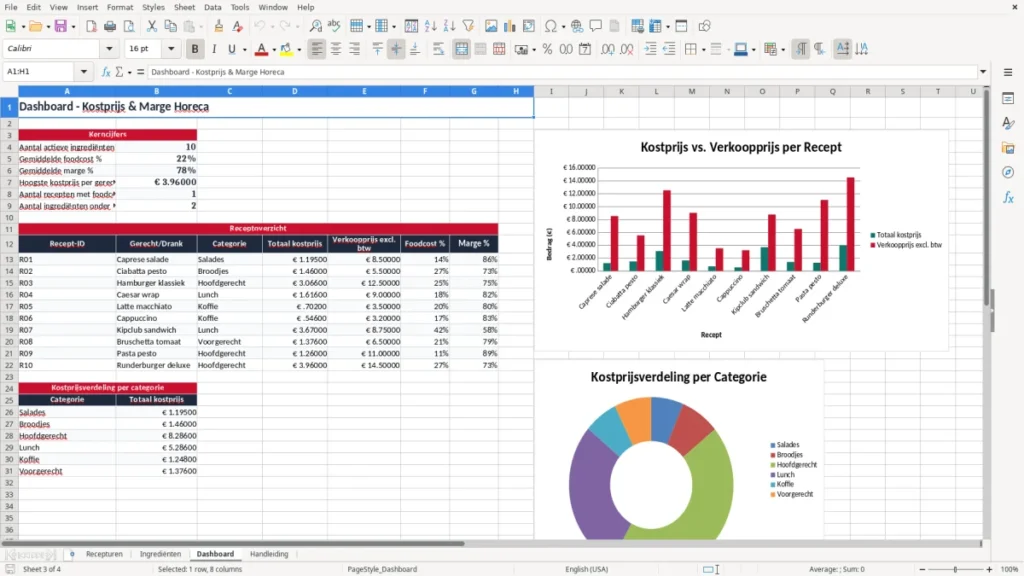Add a decimal place
The height and width of the screenshot is (576, 1024).
(608, 49)
